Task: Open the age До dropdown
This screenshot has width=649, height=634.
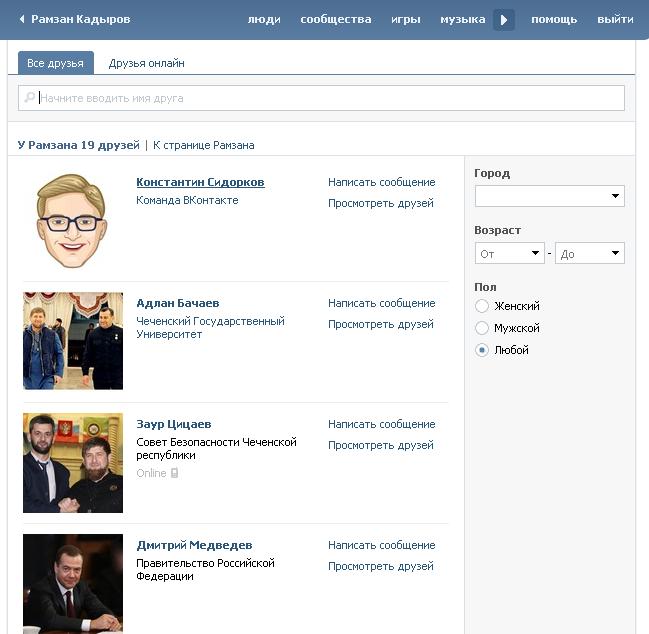Action: pyautogui.click(x=589, y=253)
